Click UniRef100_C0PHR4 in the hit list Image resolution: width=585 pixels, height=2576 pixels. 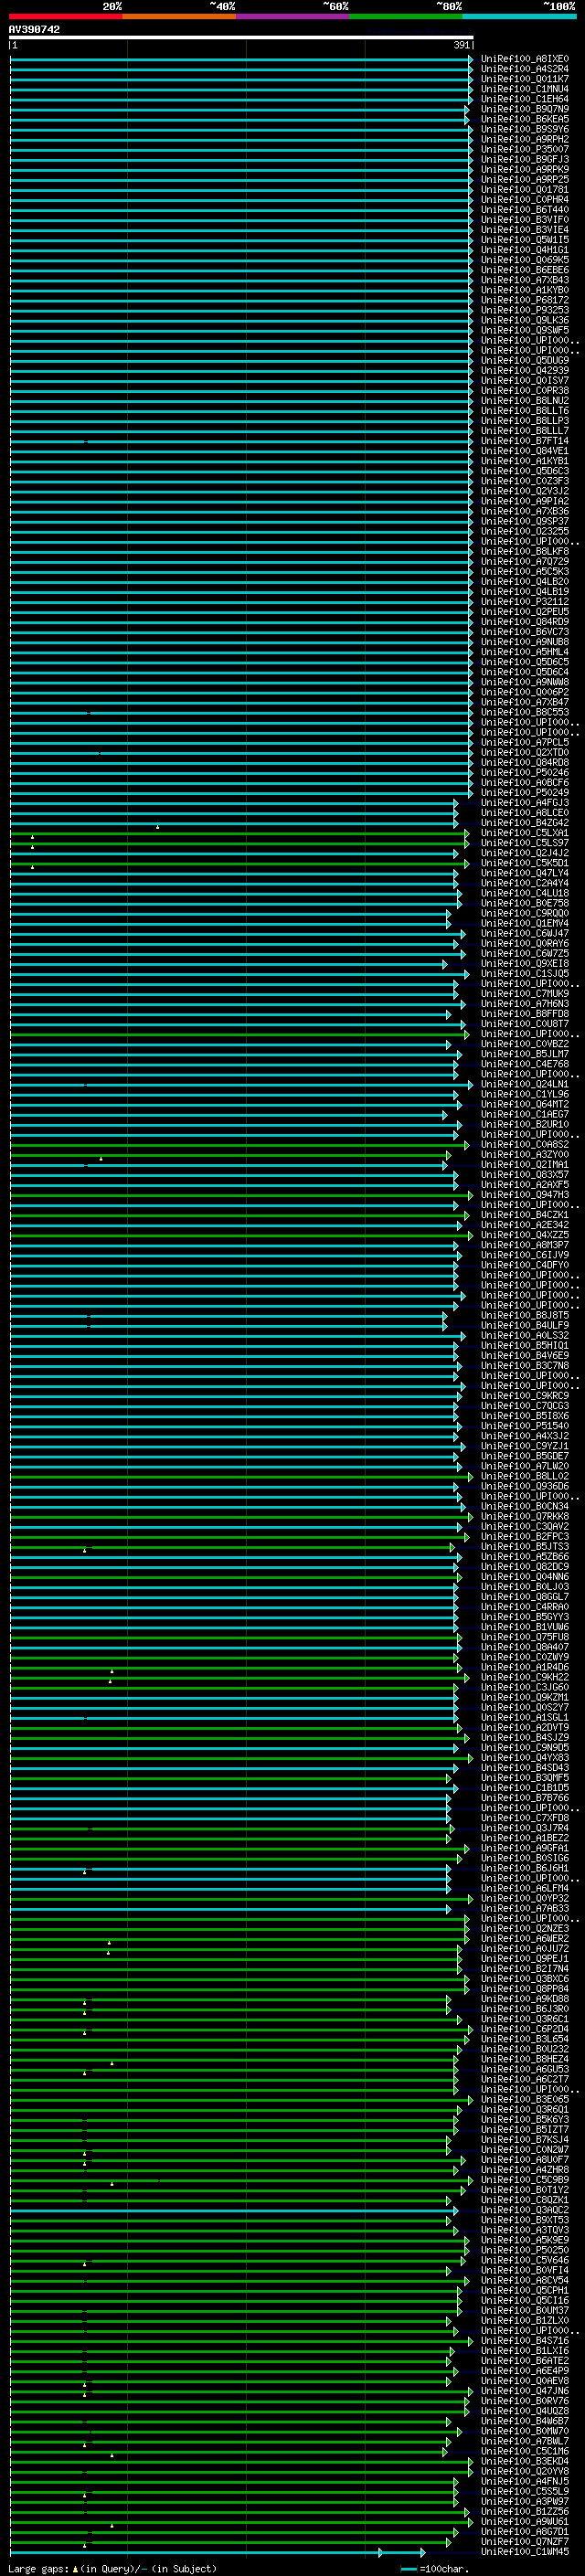[525, 199]
